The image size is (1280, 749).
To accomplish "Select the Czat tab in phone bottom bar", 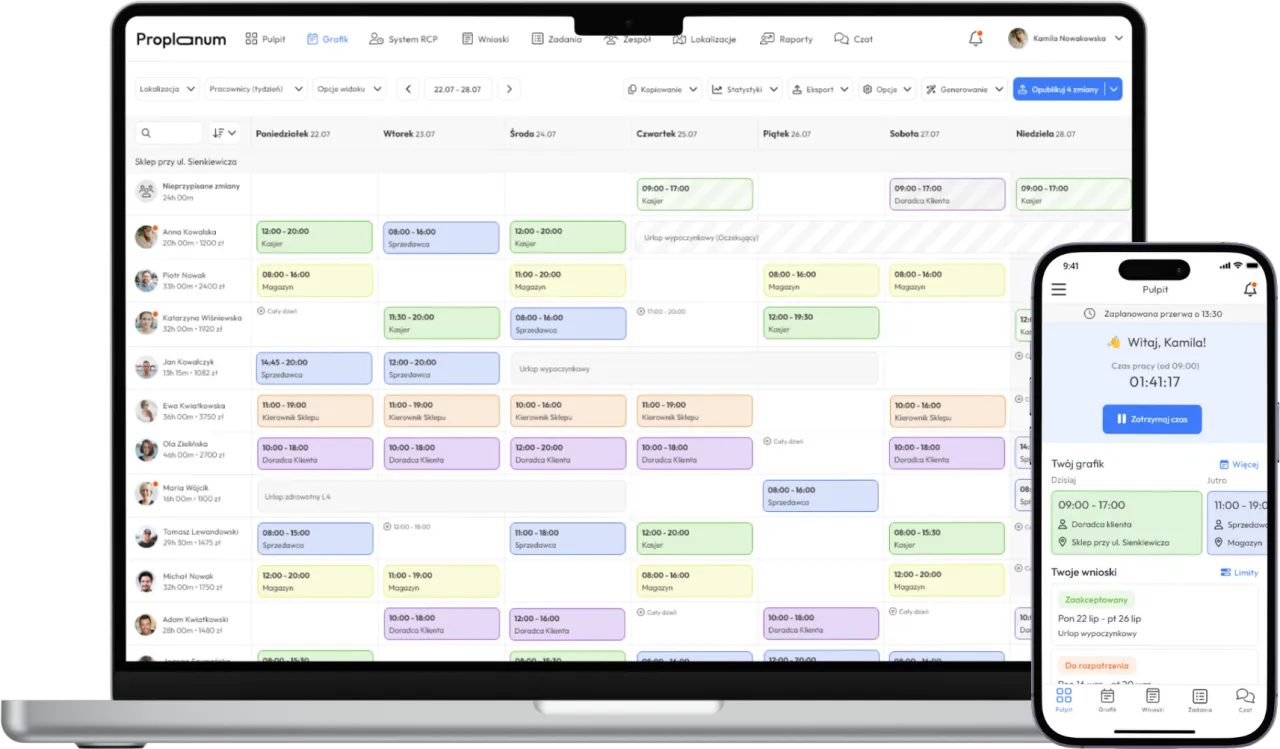I will coord(1244,700).
